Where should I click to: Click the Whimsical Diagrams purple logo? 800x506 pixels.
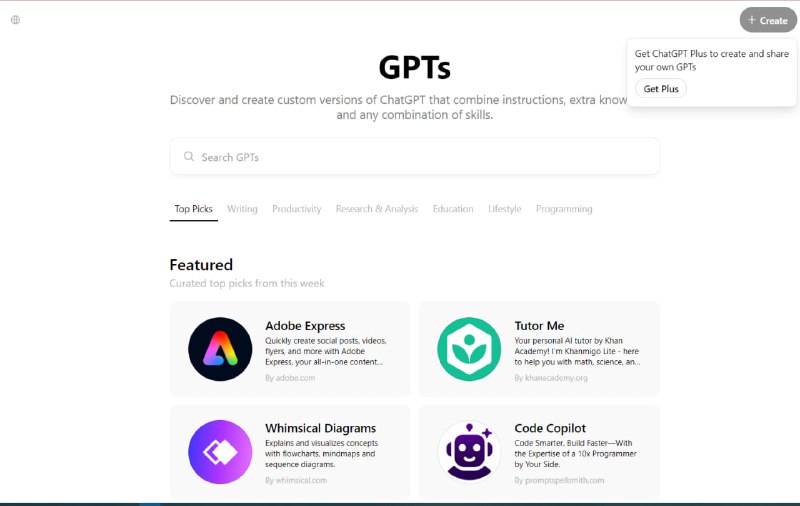point(220,452)
